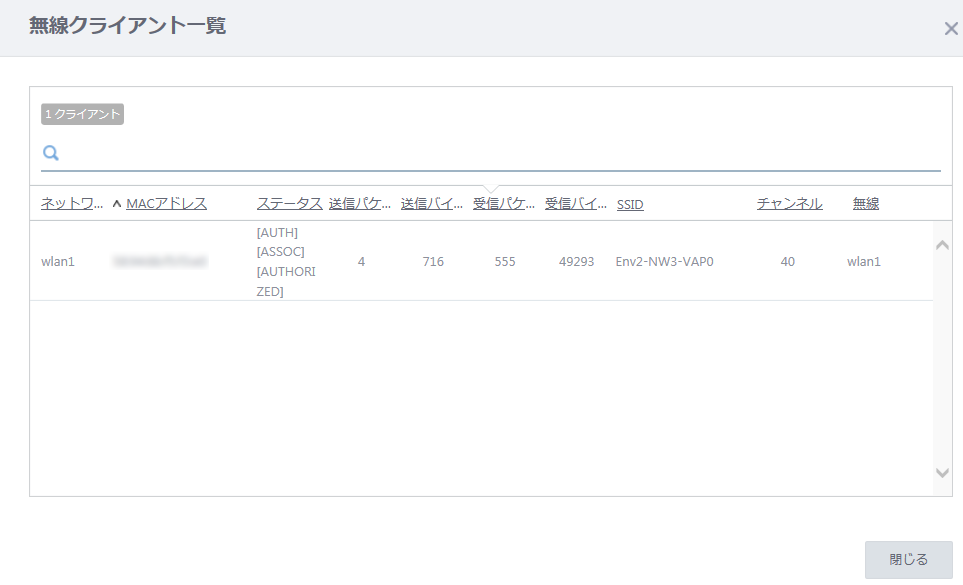Sort by 受信バイ... column header
This screenshot has height=585, width=963.
click(x=575, y=204)
